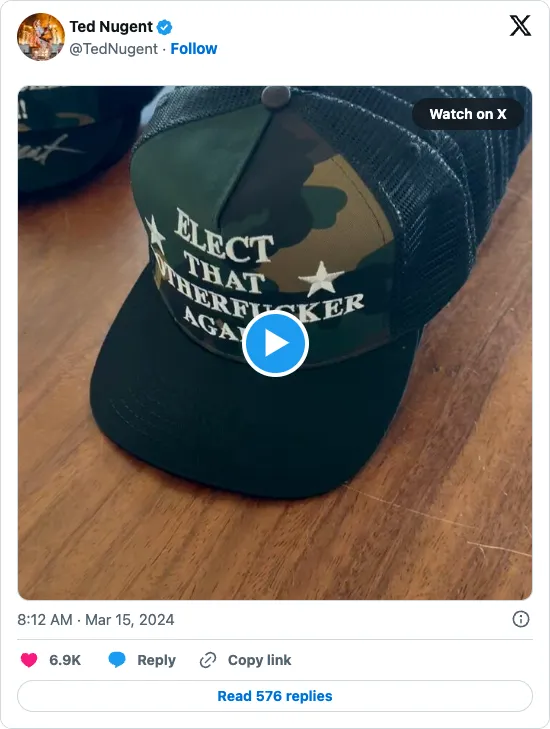Click the Copy link text
550x729 pixels.
[x=259, y=660]
